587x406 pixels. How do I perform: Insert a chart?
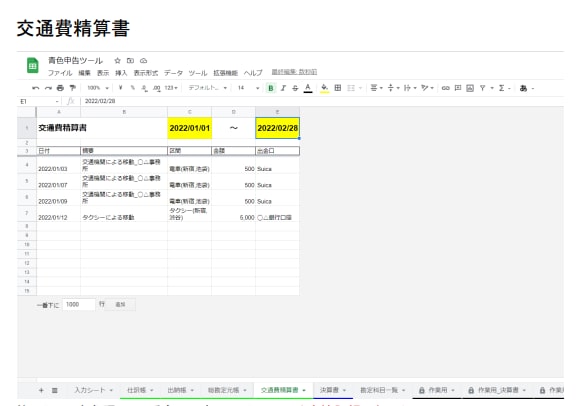470,88
